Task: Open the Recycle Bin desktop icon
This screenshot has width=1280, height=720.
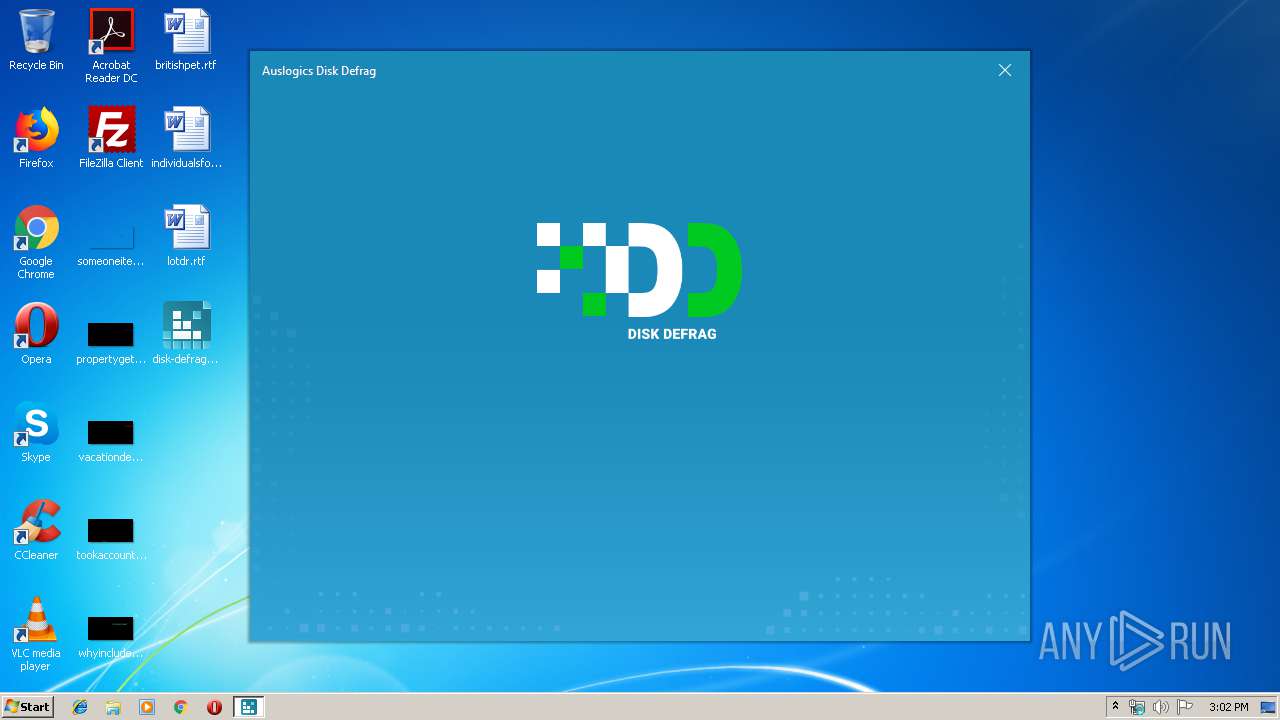Action: click(x=36, y=41)
